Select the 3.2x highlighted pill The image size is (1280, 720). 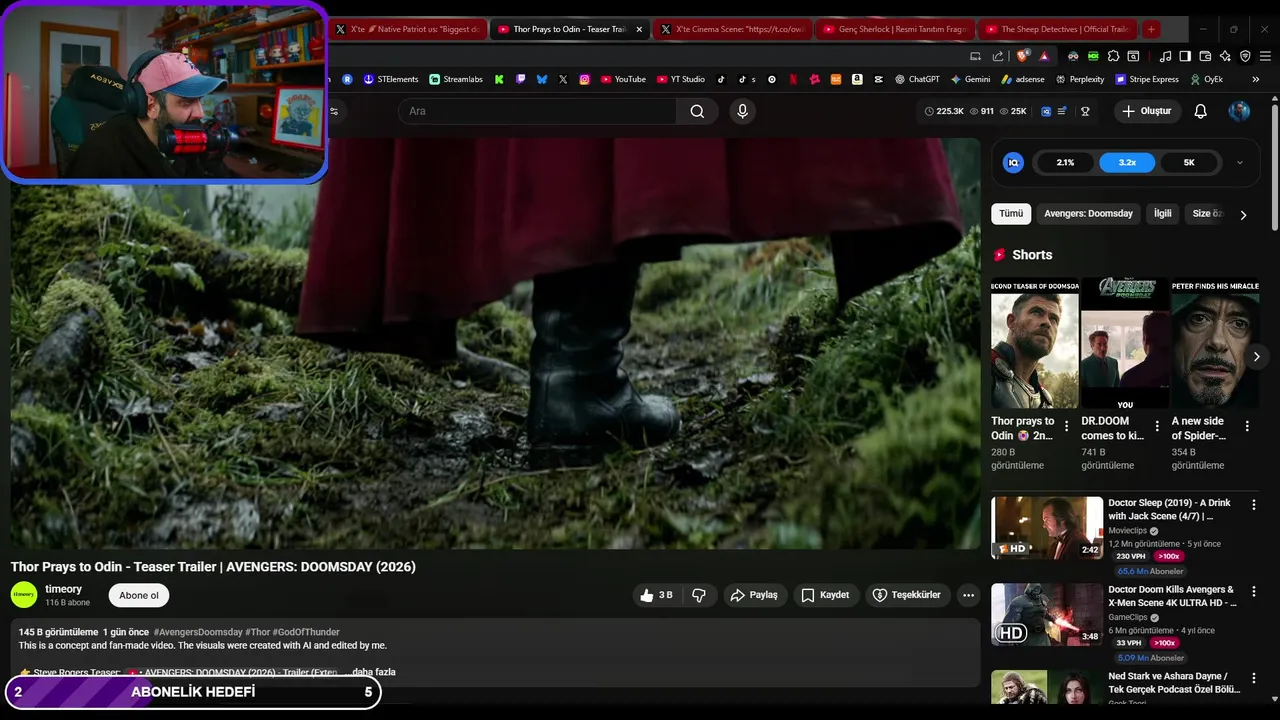(x=1127, y=162)
